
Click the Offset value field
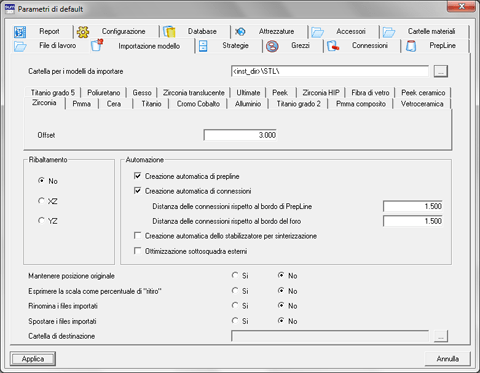[240, 135]
